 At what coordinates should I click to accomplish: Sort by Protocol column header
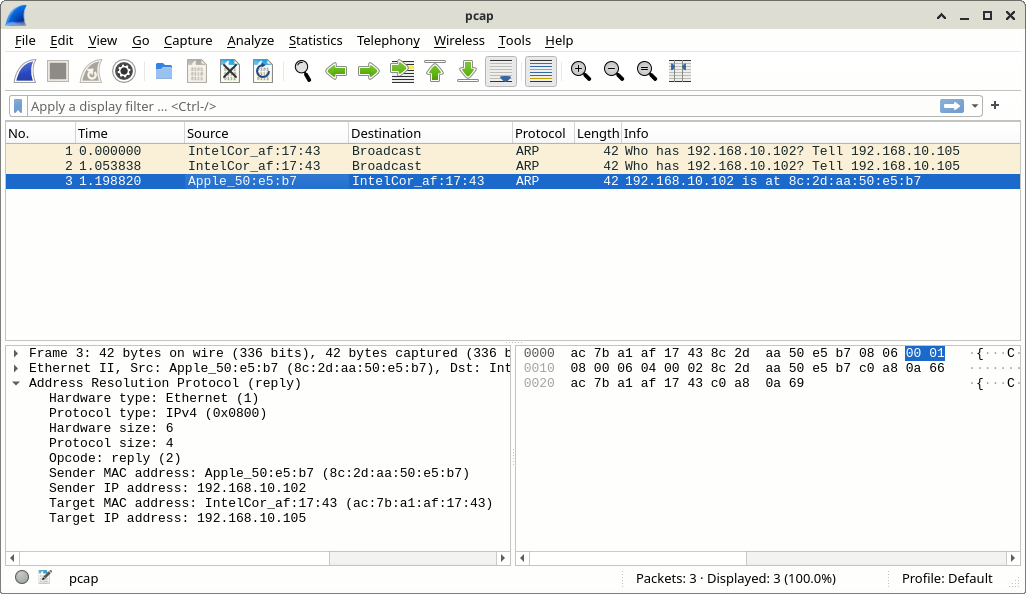(543, 133)
